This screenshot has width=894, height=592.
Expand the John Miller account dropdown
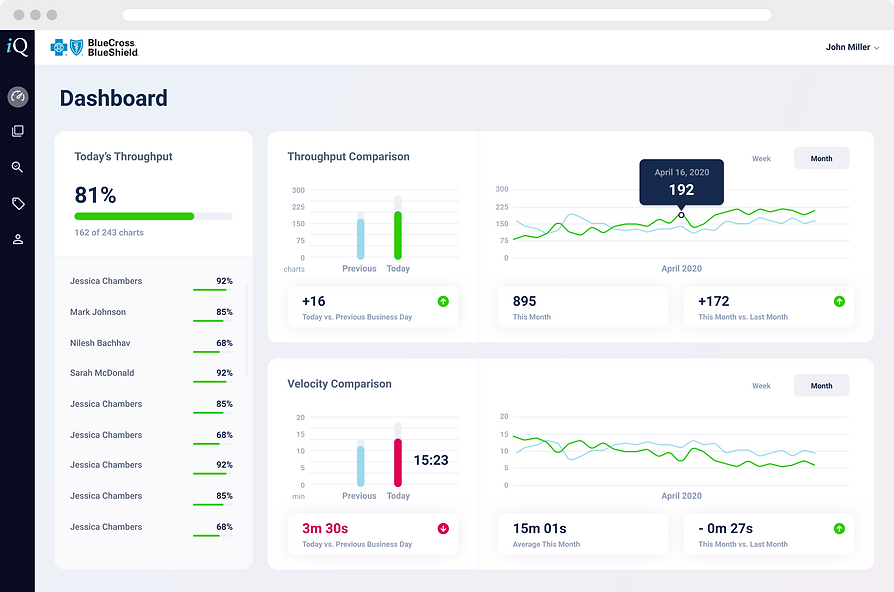[851, 46]
